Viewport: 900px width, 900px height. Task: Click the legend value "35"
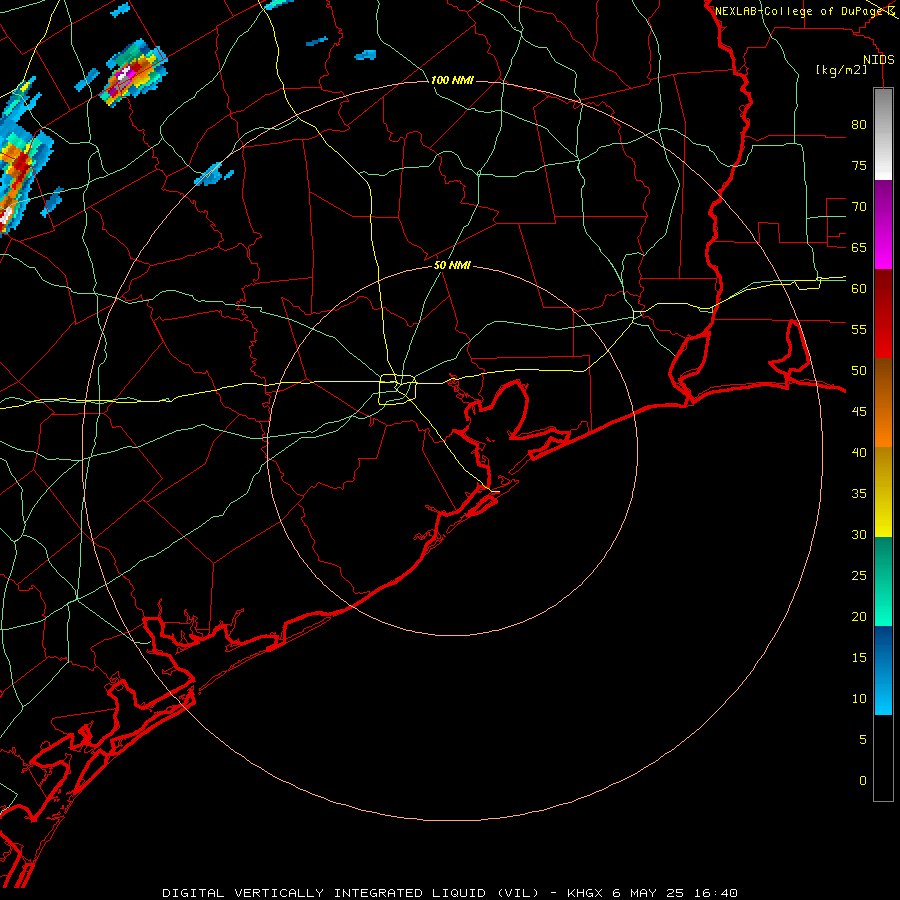click(859, 494)
